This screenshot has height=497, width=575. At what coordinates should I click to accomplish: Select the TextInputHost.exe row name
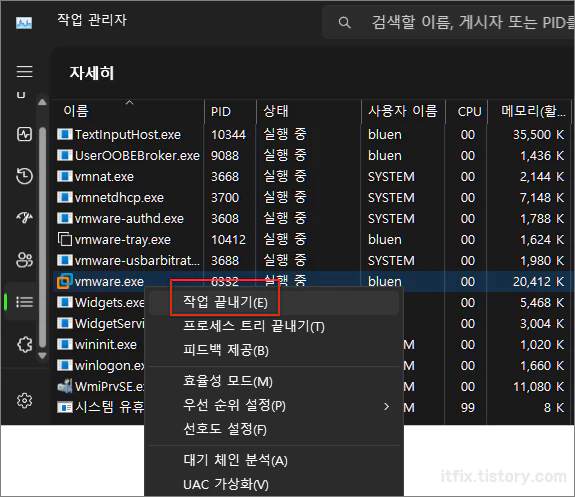[128, 135]
